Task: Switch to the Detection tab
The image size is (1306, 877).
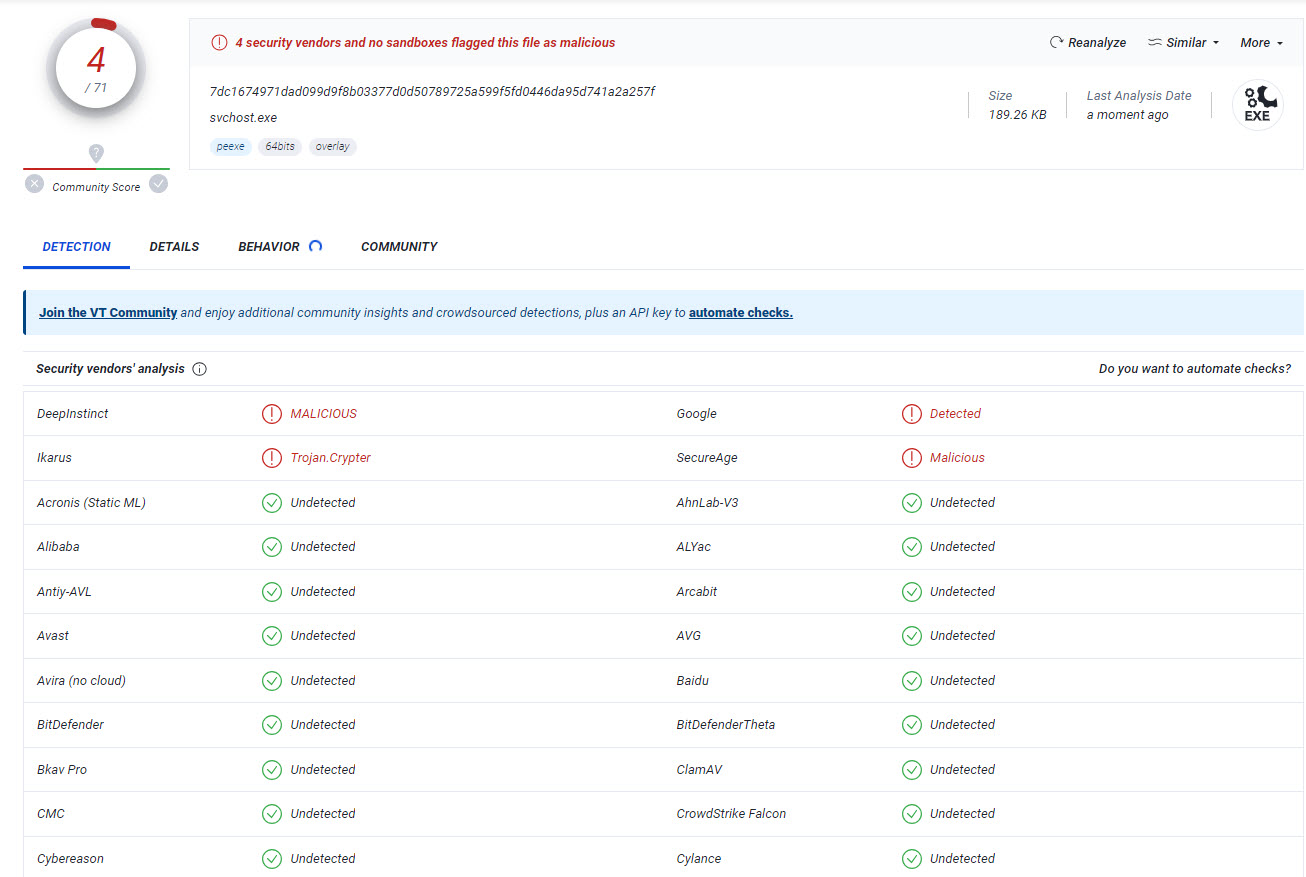Action: (76, 247)
